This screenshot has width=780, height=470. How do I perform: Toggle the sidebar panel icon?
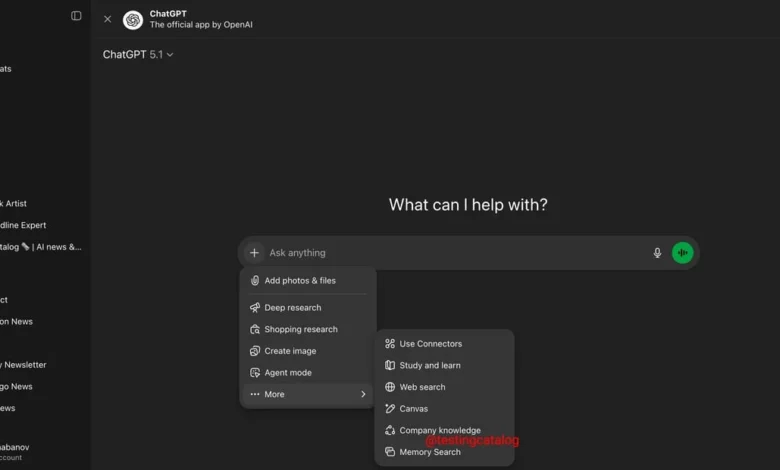pyautogui.click(x=76, y=16)
